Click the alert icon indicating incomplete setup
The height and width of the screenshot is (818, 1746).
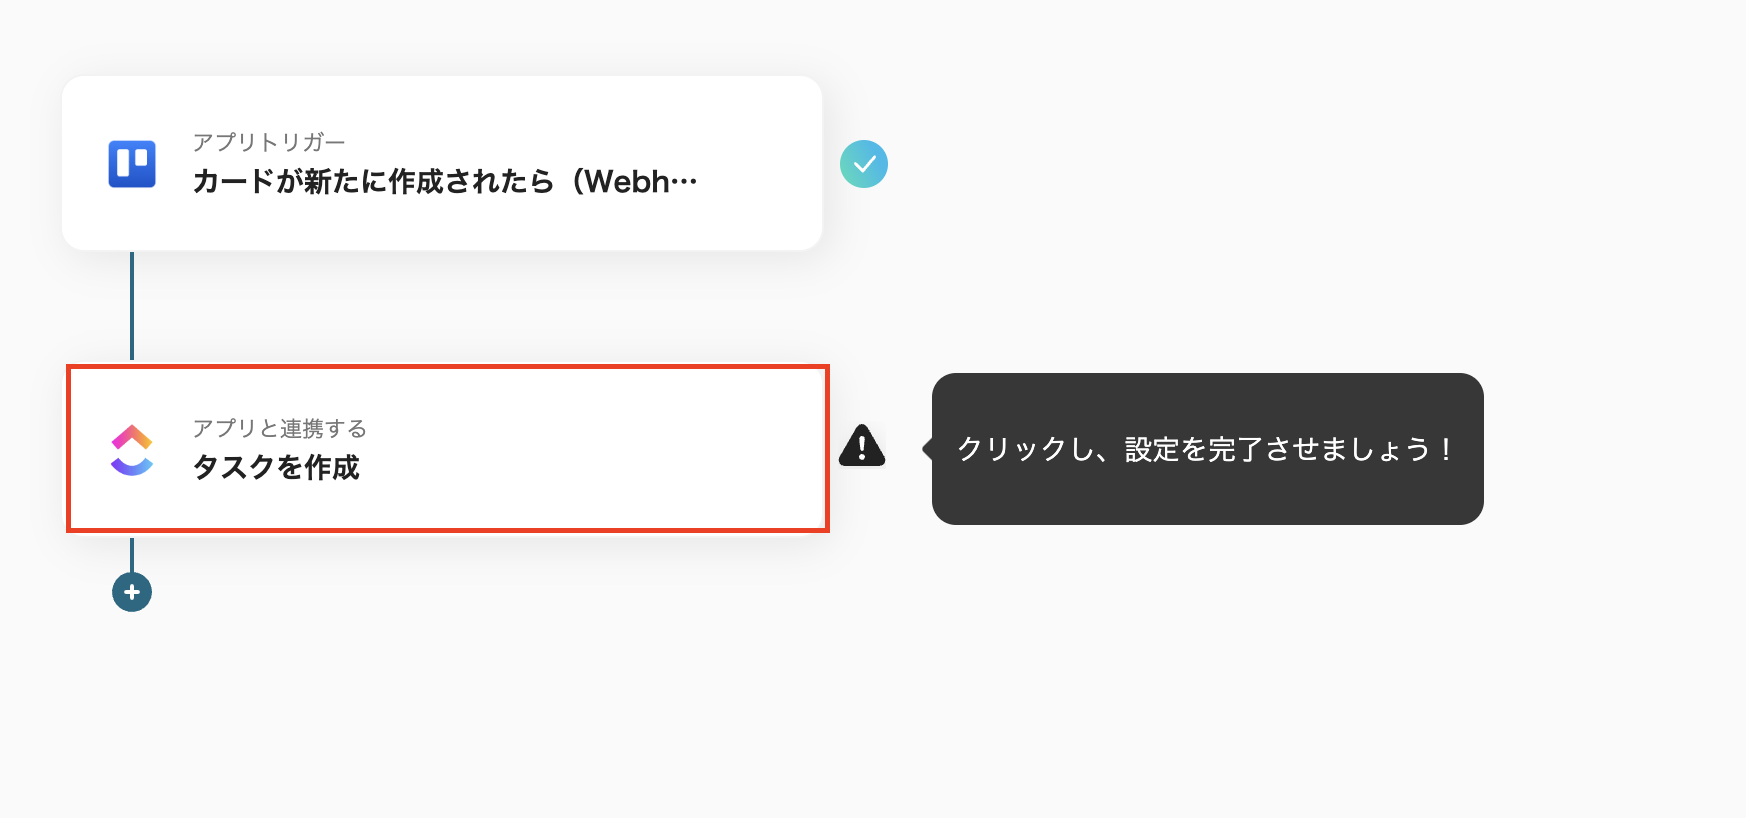(x=861, y=447)
